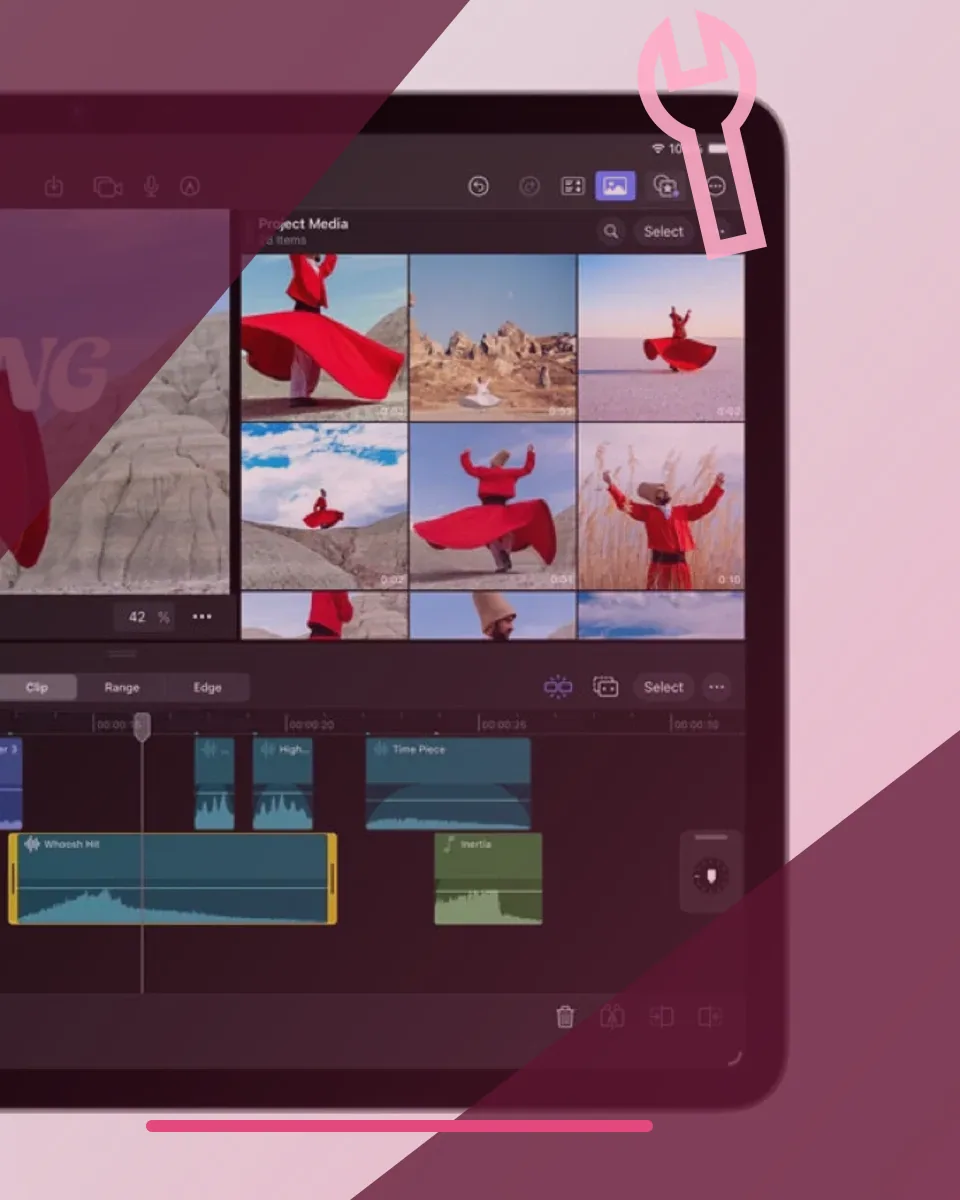Tap the import media icon in top toolbar
Screen dimensions: 960x1200
(x=54, y=187)
